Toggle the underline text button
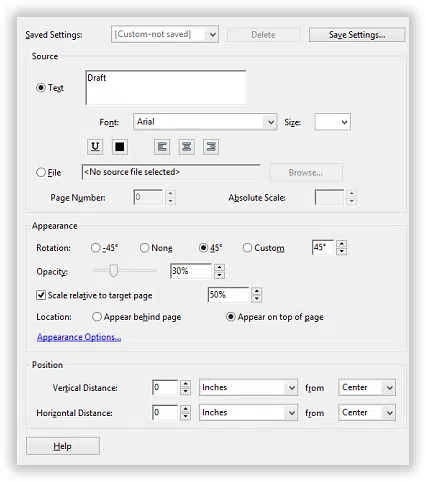Image resolution: width=426 pixels, height=482 pixels. (x=95, y=147)
